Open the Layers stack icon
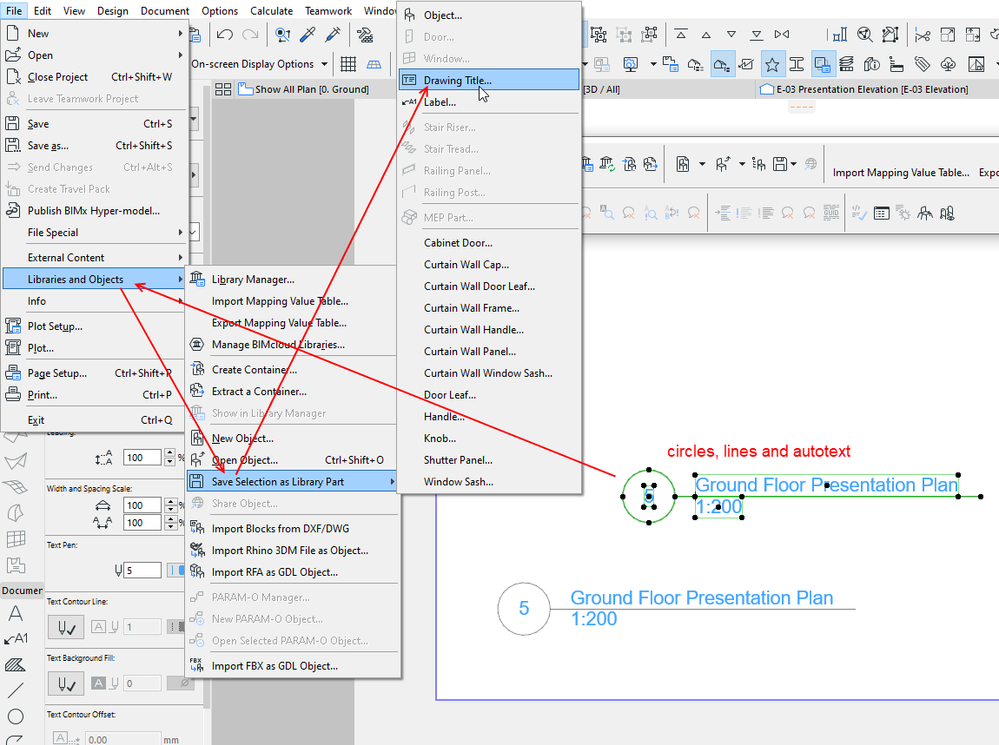Image resolution: width=999 pixels, height=745 pixels. point(846,64)
